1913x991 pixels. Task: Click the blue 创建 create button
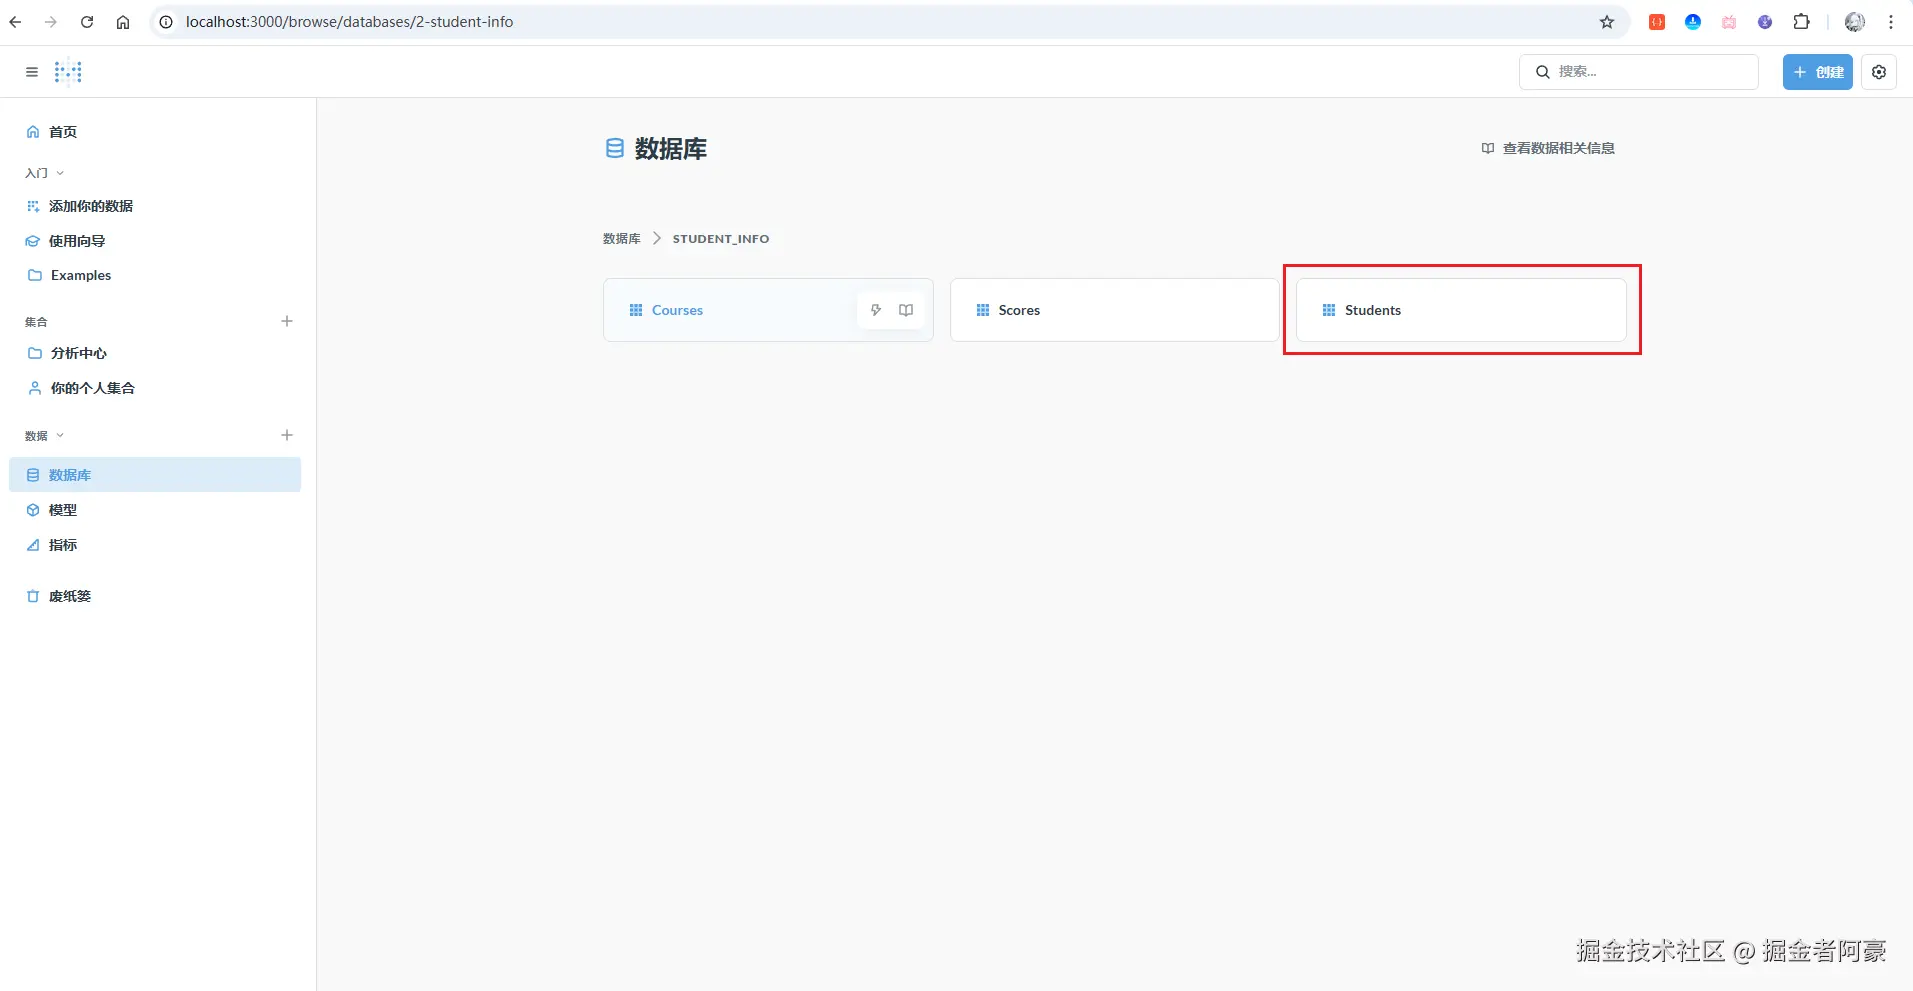(1817, 72)
